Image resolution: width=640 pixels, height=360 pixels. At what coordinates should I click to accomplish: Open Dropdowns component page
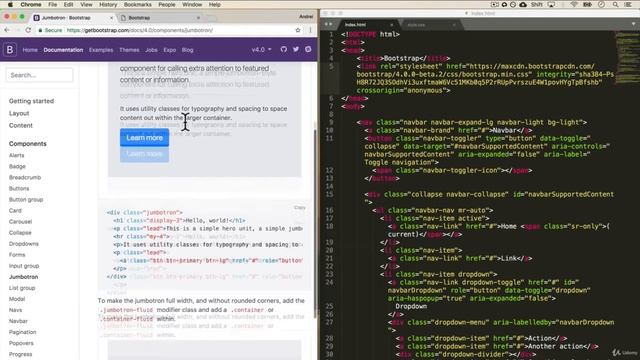click(x=24, y=244)
